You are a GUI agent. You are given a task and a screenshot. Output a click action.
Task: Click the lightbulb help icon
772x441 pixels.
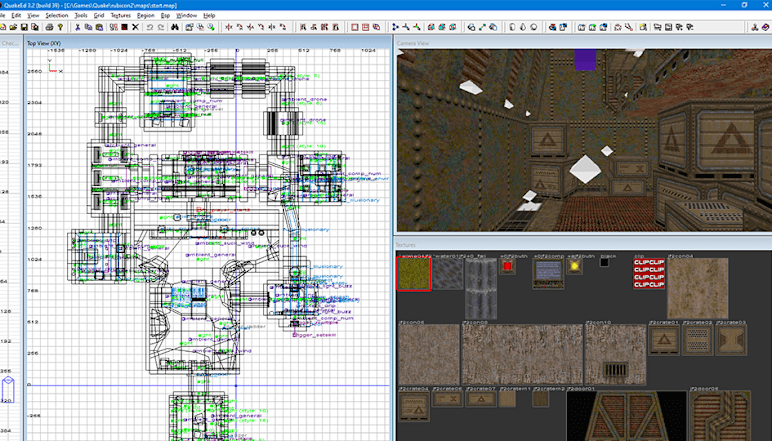pos(60,27)
